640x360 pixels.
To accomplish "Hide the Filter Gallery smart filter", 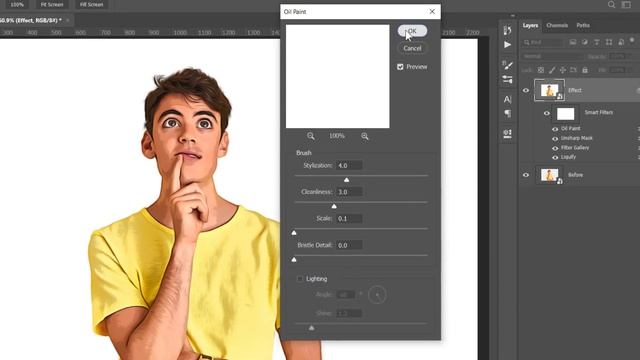I will pos(555,148).
